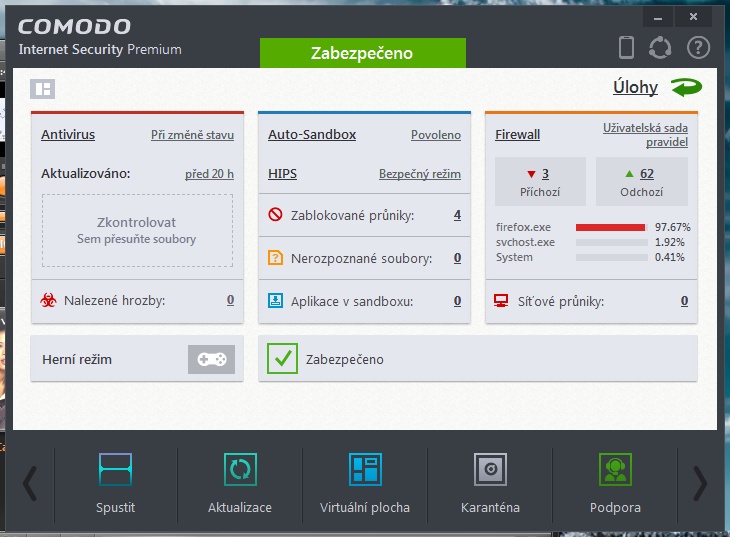730x537 pixels.
Task: Click the red blocked icon beside Zablokované průniky
Action: 275,215
